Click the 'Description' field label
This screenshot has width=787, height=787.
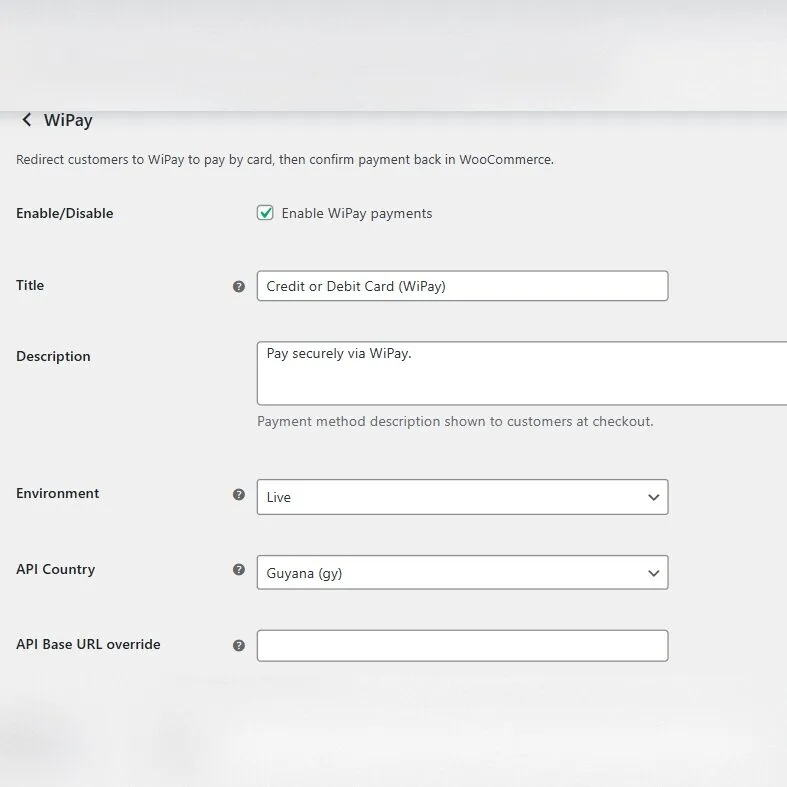pos(53,356)
